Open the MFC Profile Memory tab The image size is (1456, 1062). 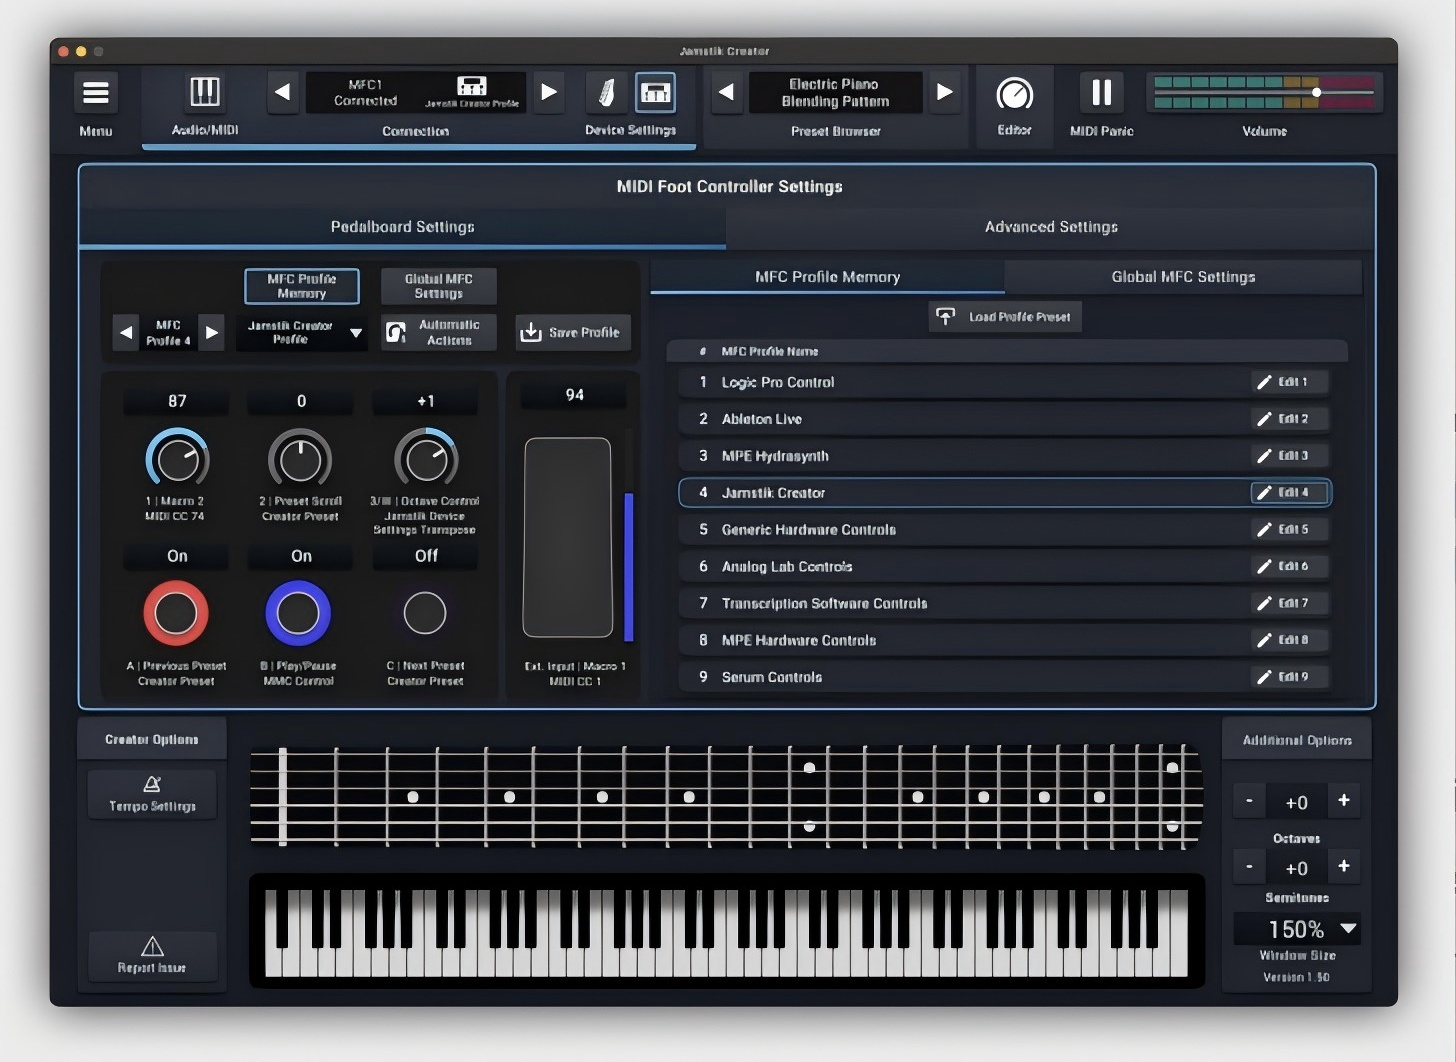tap(827, 277)
